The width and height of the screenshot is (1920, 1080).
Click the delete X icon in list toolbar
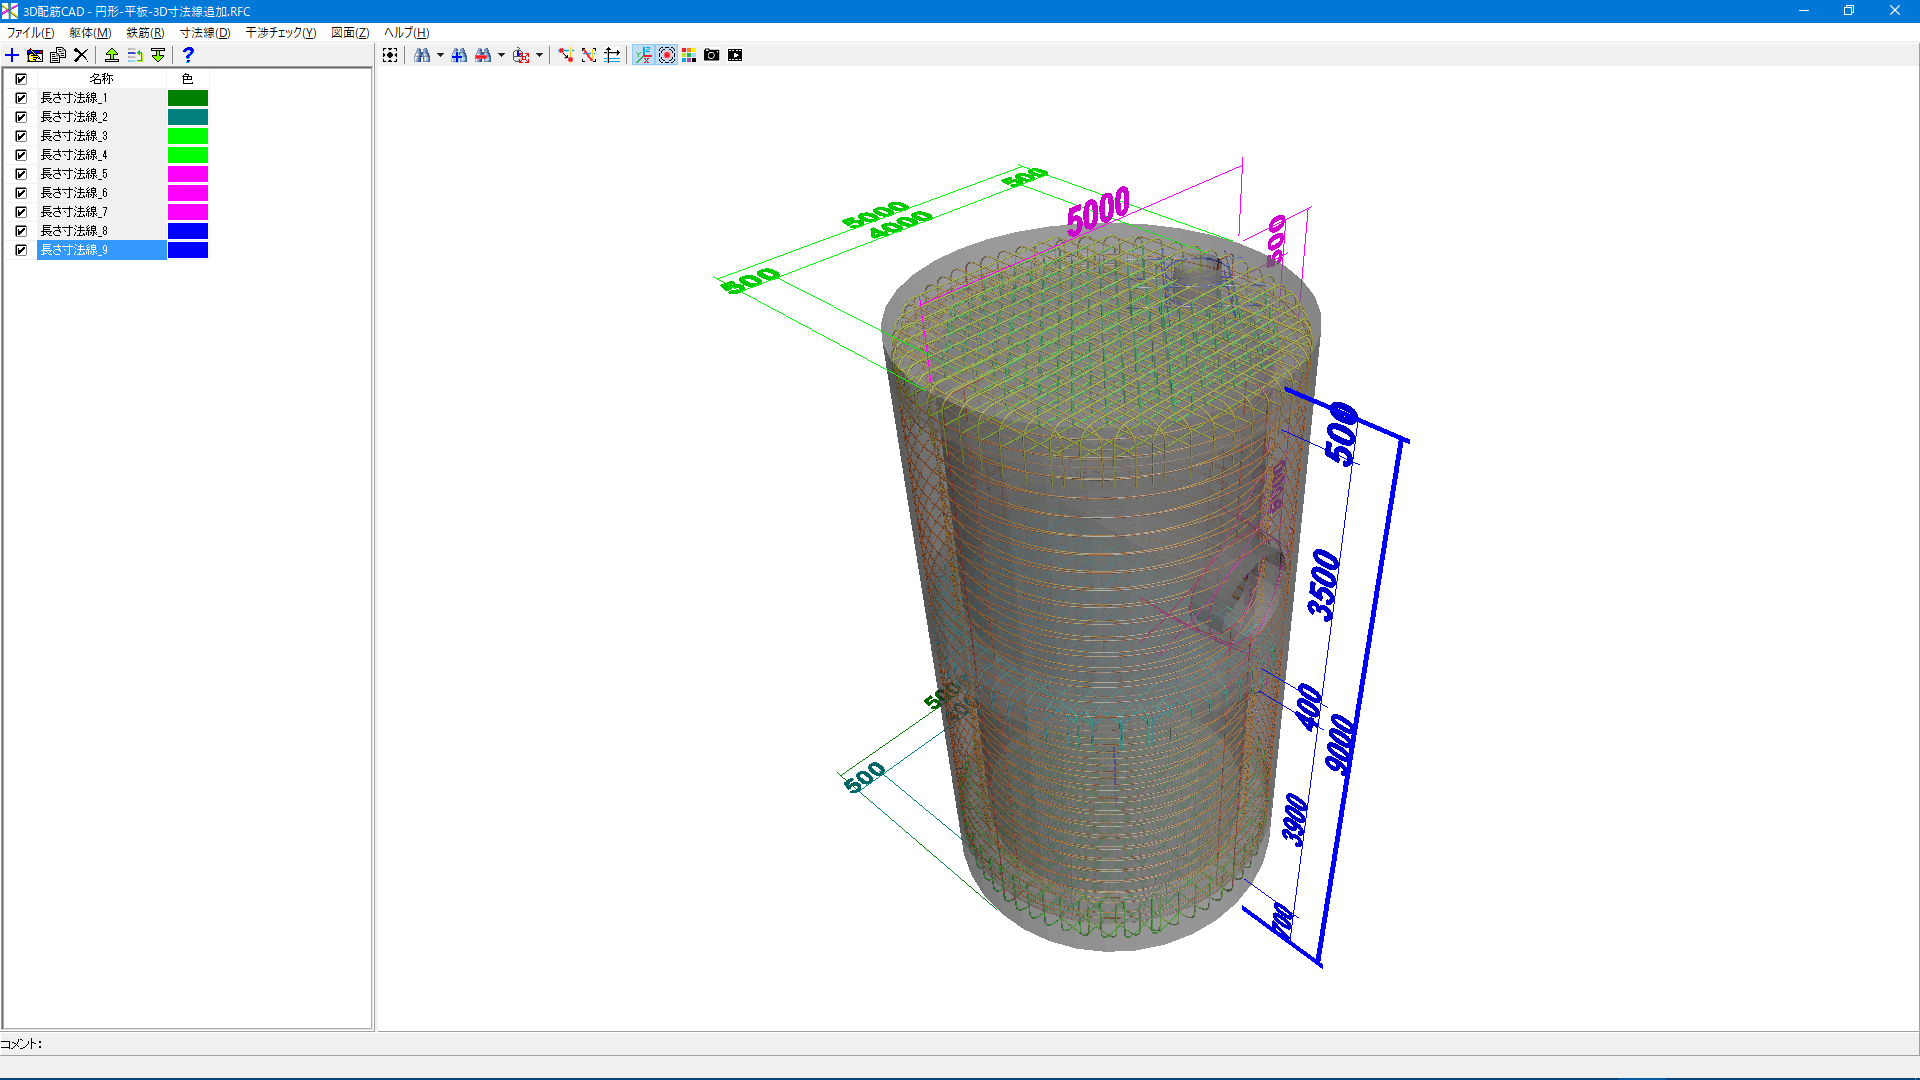pos(81,55)
